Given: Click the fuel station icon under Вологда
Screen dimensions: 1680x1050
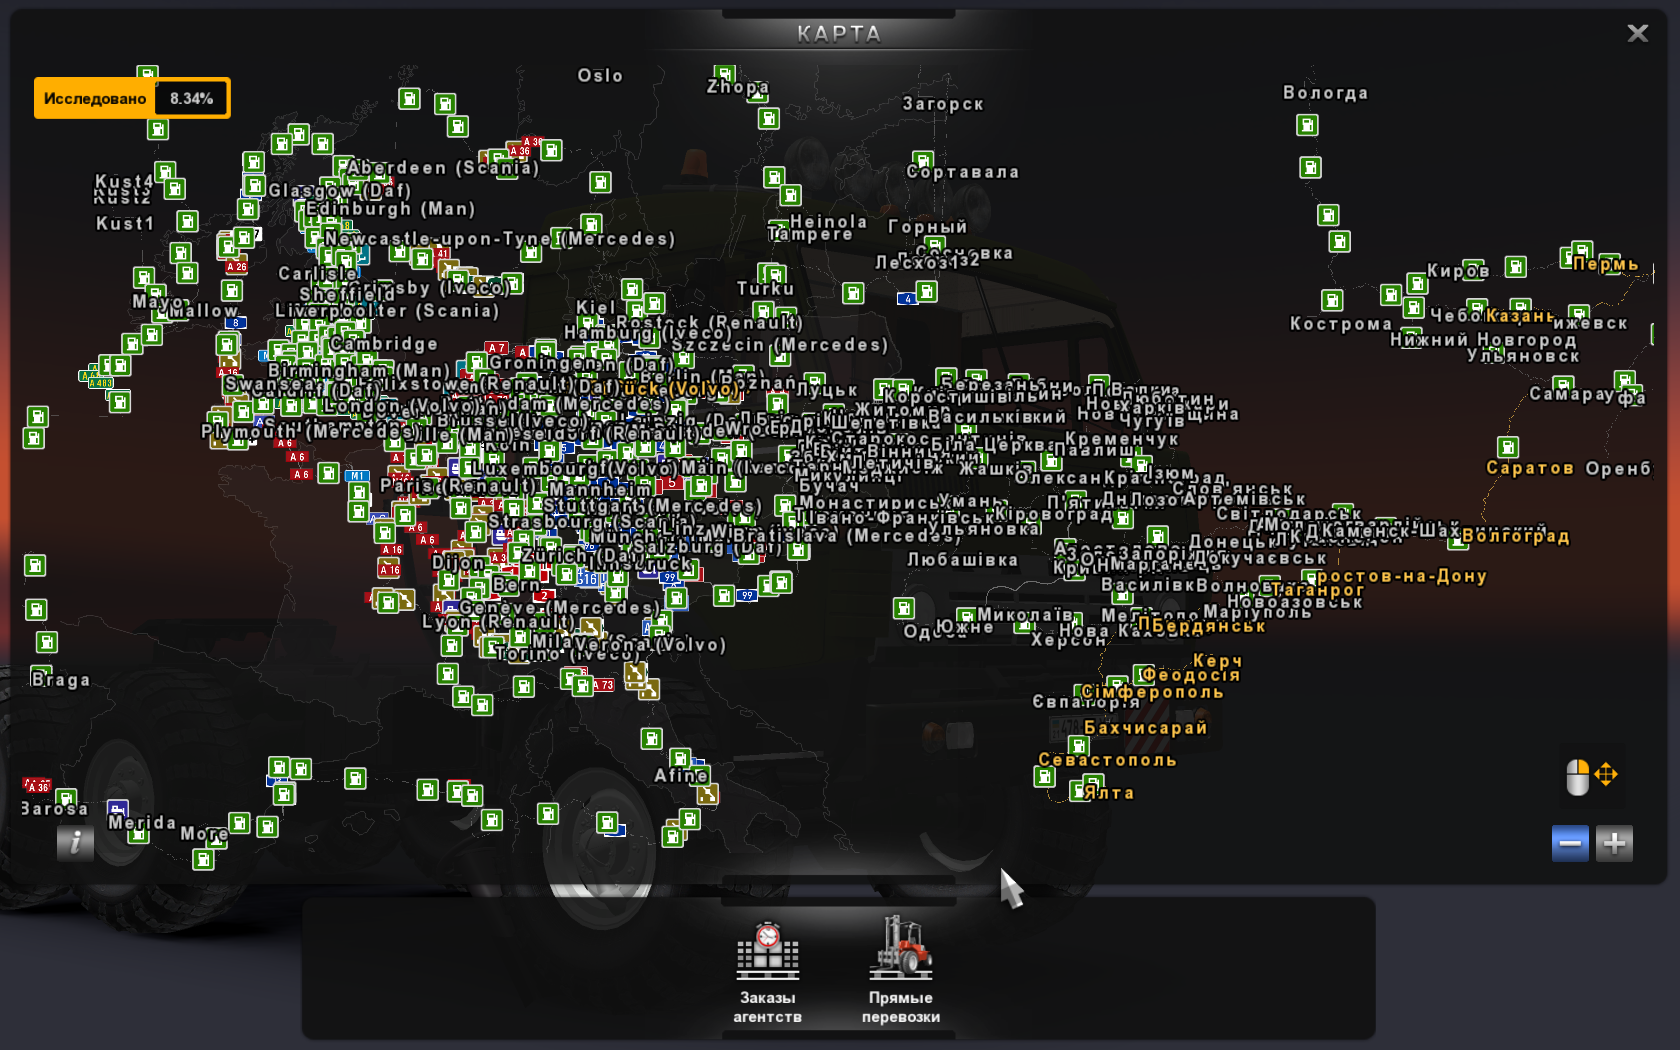Looking at the screenshot, I should [x=1307, y=125].
